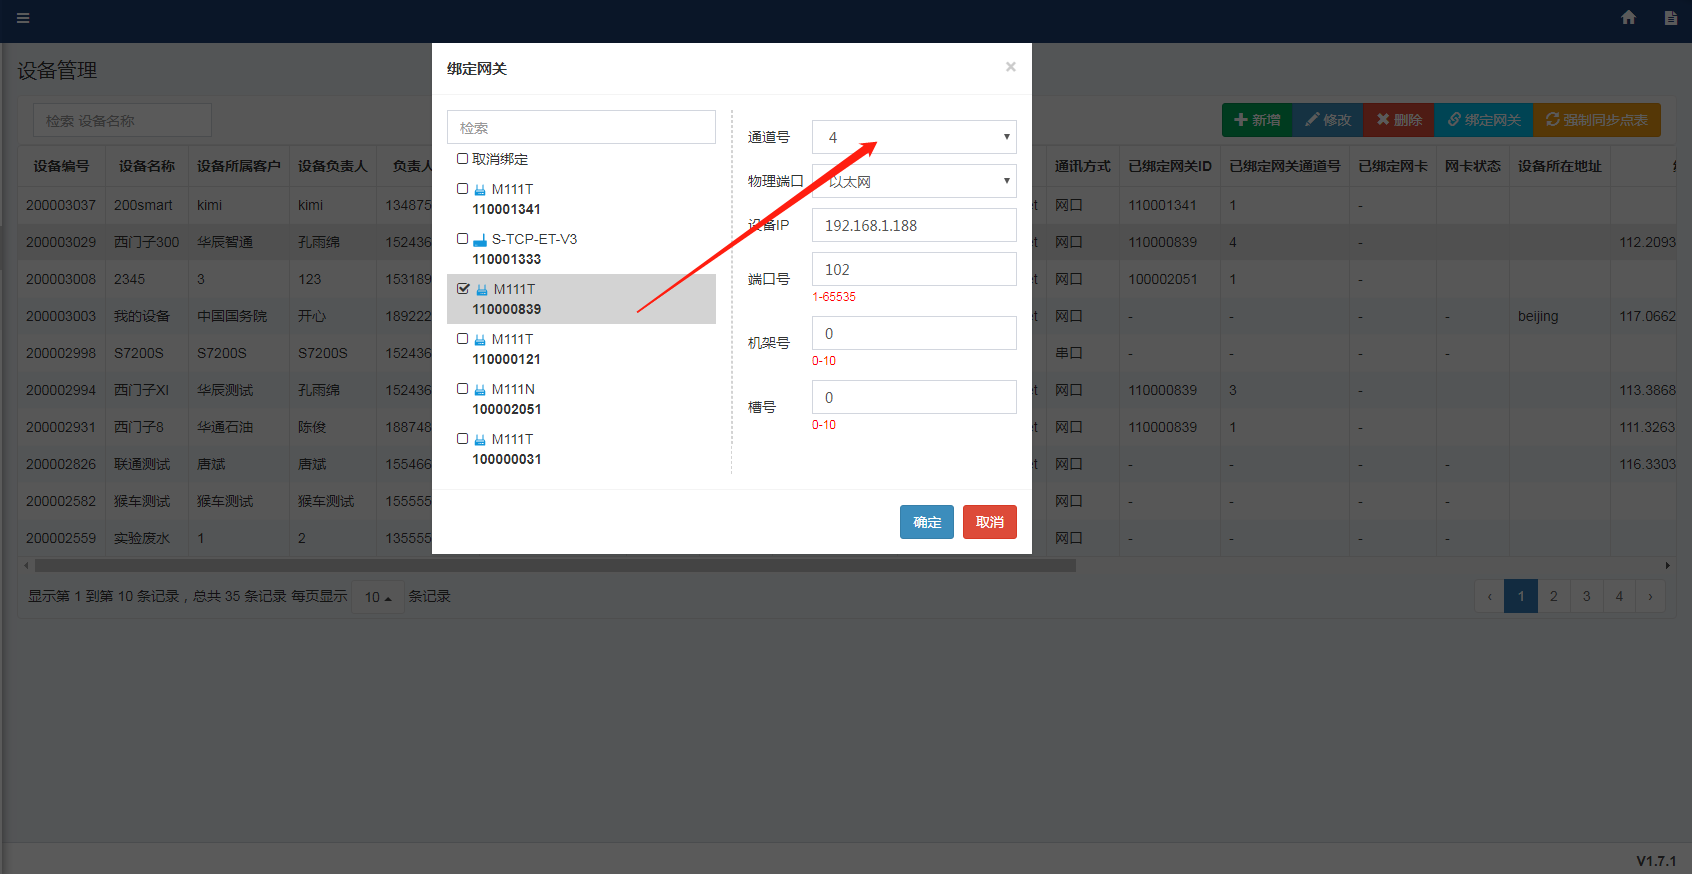The image size is (1692, 874).
Task: Check the S-TCP-ET-V3 gateway checkbox
Action: click(x=462, y=239)
